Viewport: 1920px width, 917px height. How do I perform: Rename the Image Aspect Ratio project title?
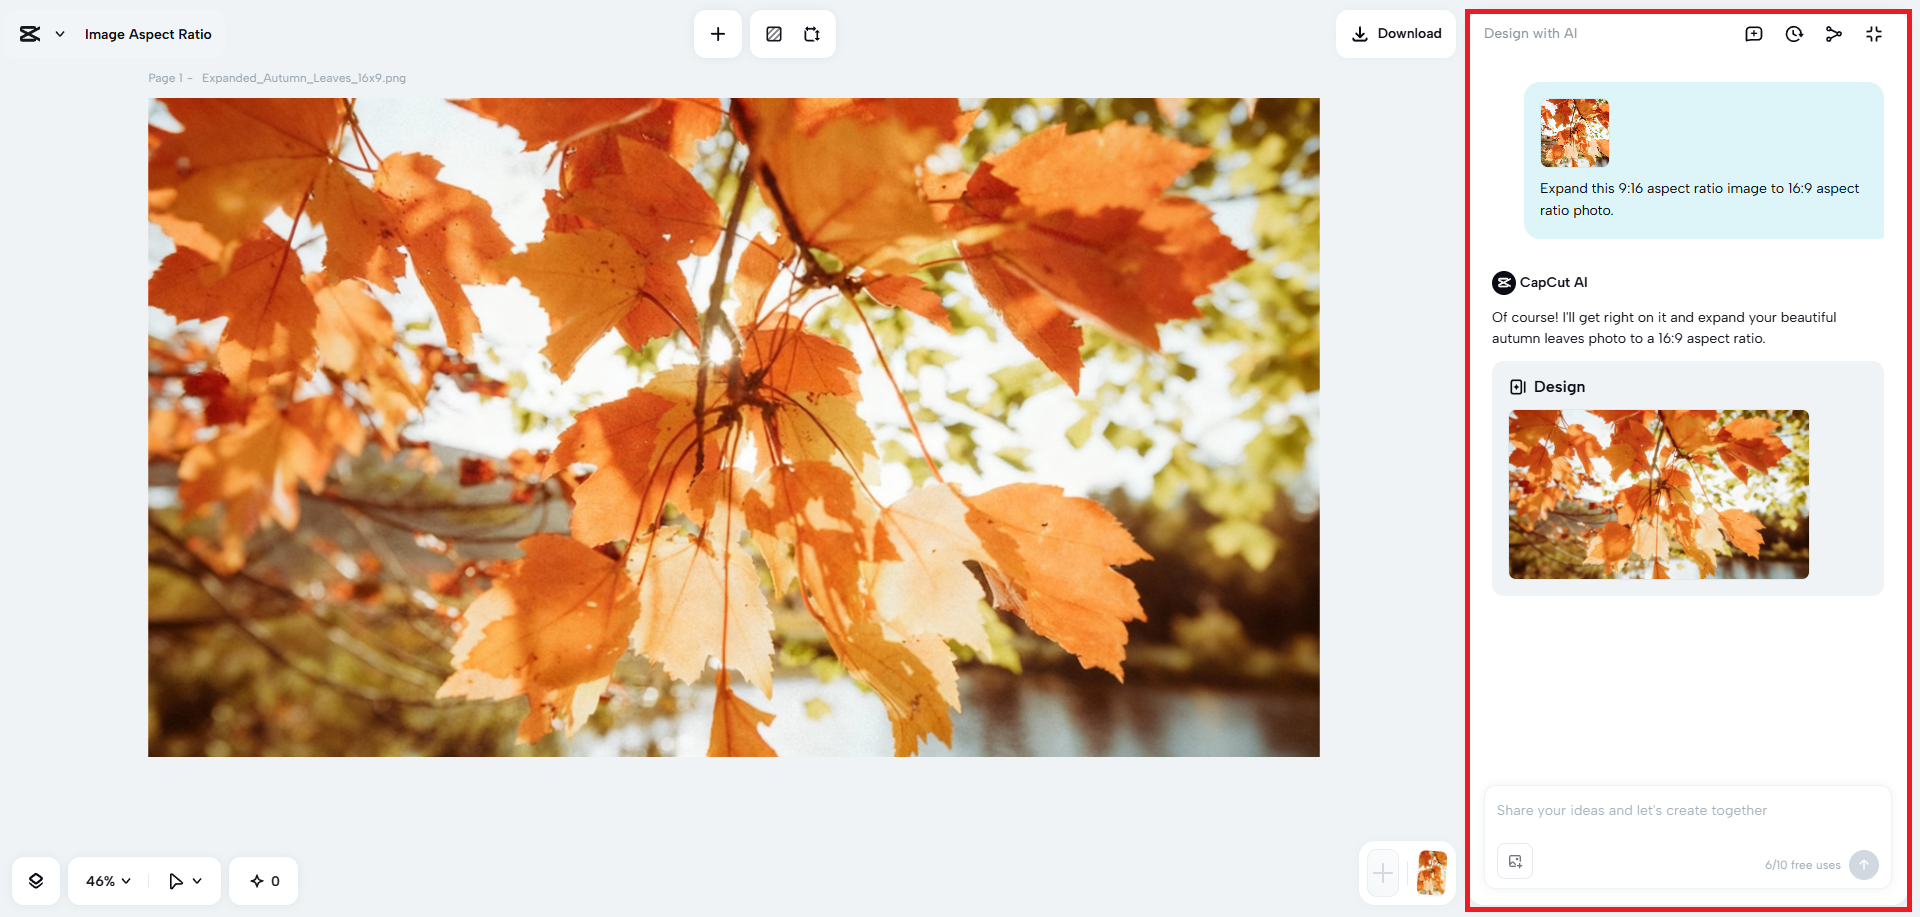point(148,34)
